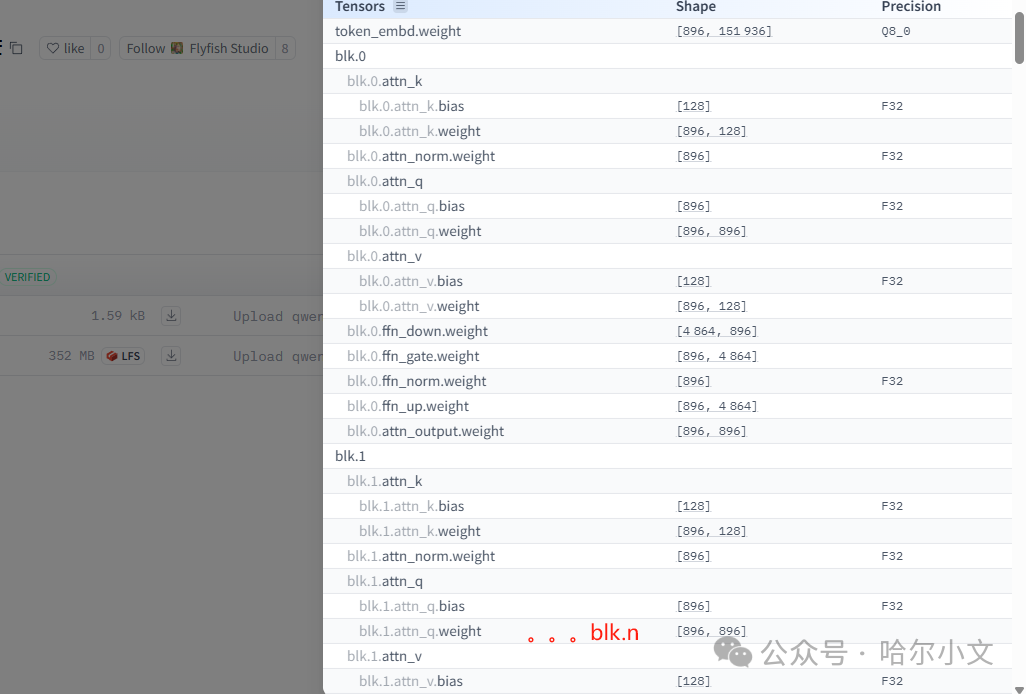
Task: Select blk.1.attn_q.weight row
Action: point(667,631)
